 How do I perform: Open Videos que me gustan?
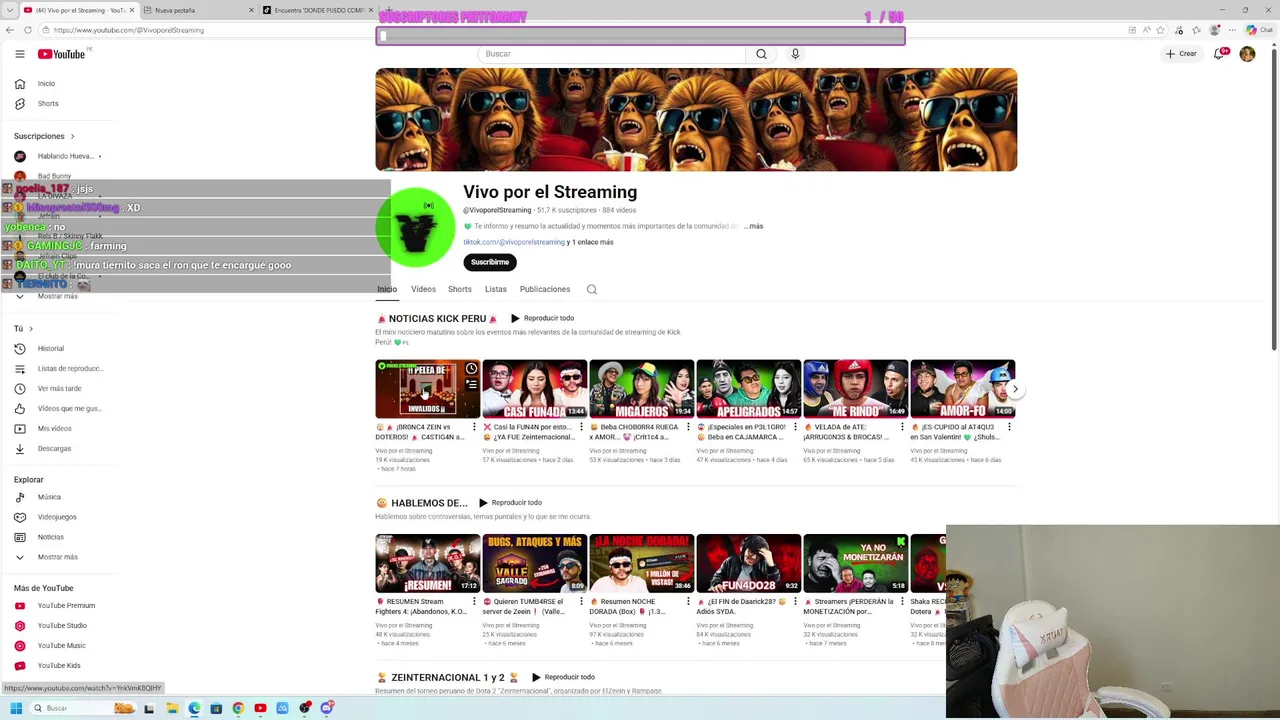click(x=58, y=409)
